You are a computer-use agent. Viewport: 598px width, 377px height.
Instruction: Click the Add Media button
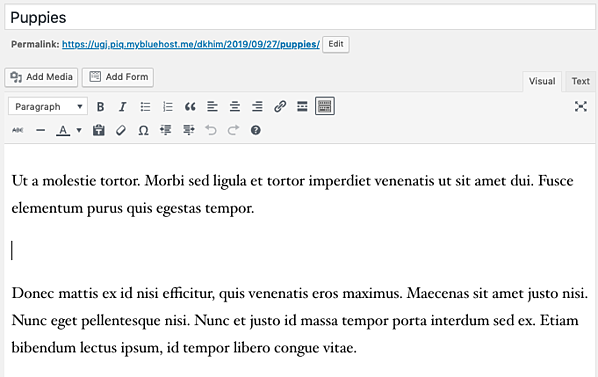41,77
